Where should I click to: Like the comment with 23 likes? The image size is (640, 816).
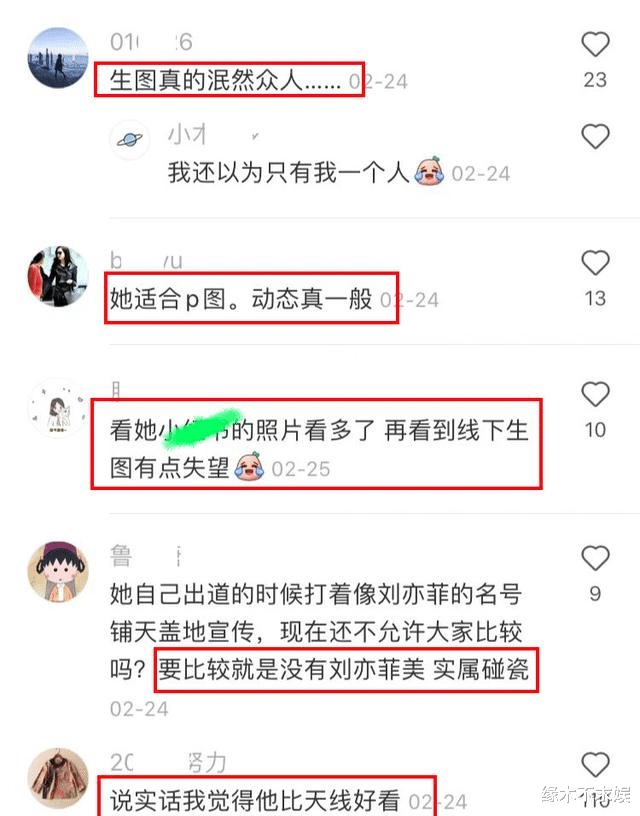coord(595,44)
